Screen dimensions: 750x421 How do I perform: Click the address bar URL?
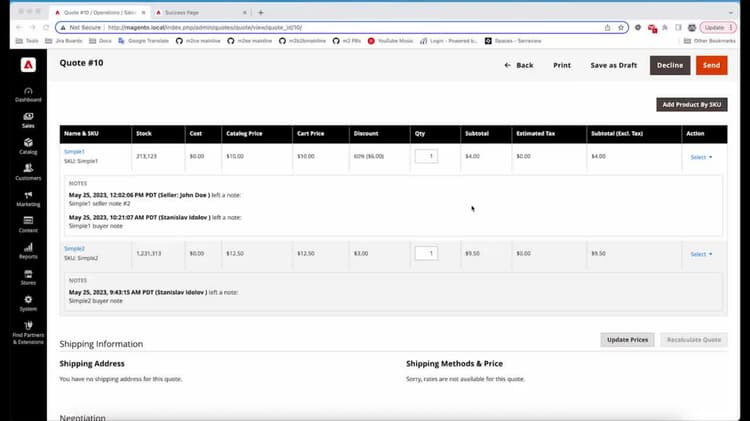click(x=205, y=28)
